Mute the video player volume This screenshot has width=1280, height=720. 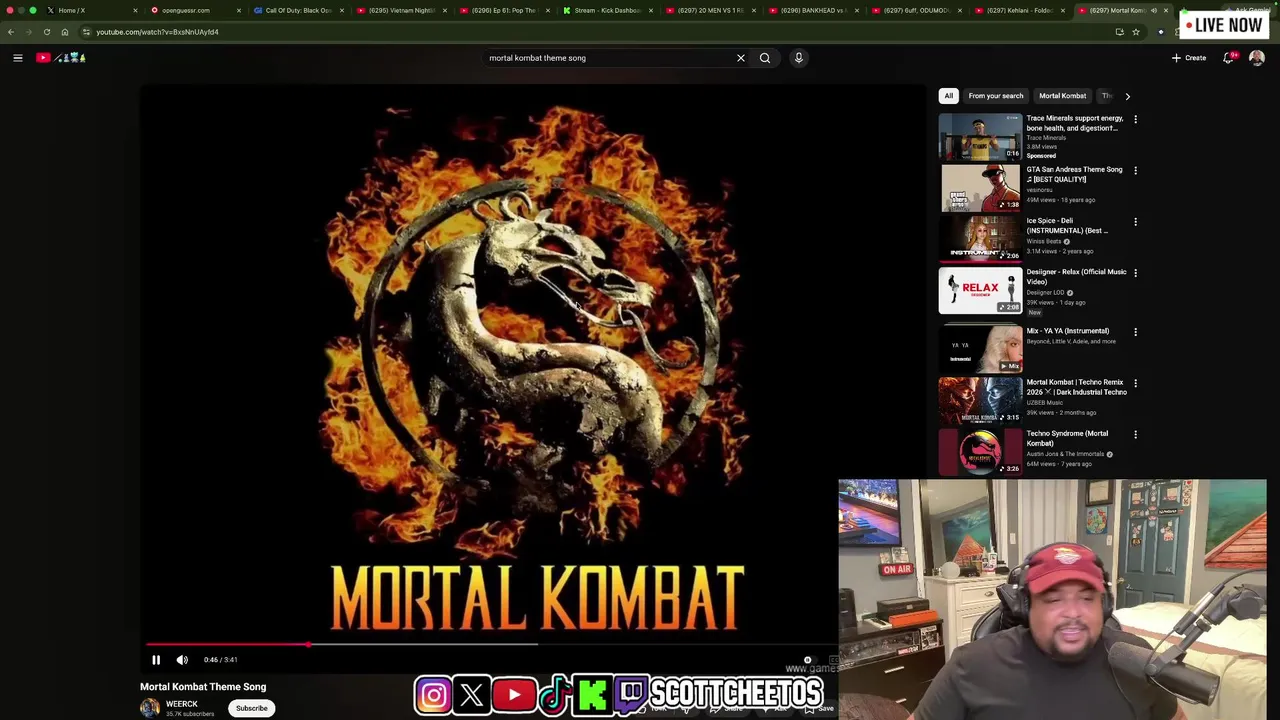click(x=182, y=660)
